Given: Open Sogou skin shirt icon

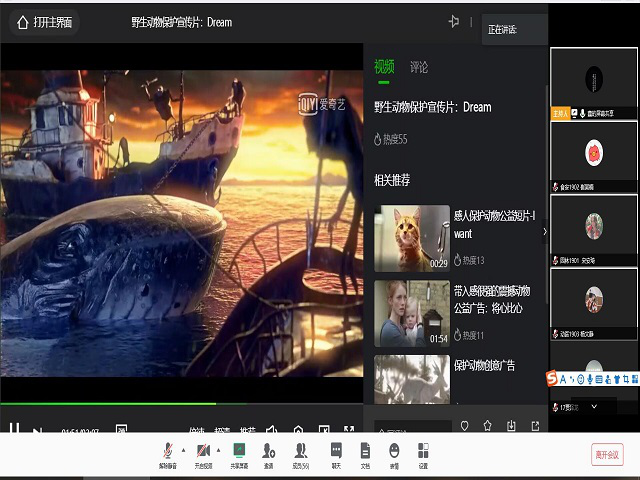Looking at the screenshot, I should [617, 380].
